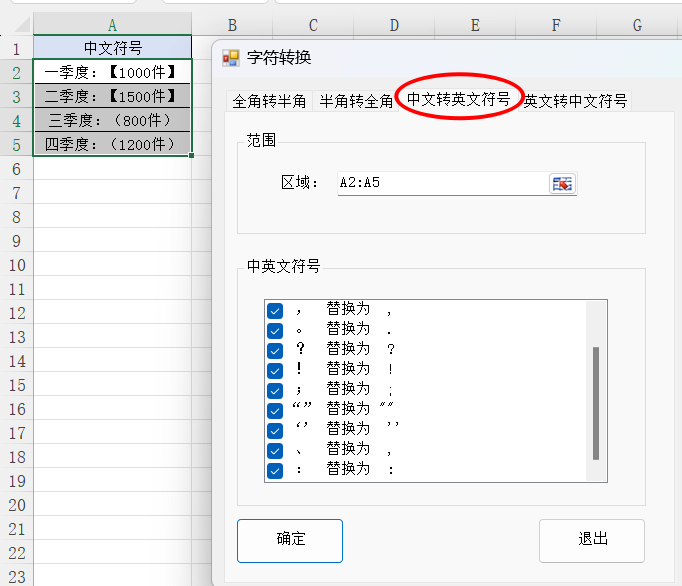This screenshot has width=682, height=586.
Task: Select column G header
Action: point(637,25)
